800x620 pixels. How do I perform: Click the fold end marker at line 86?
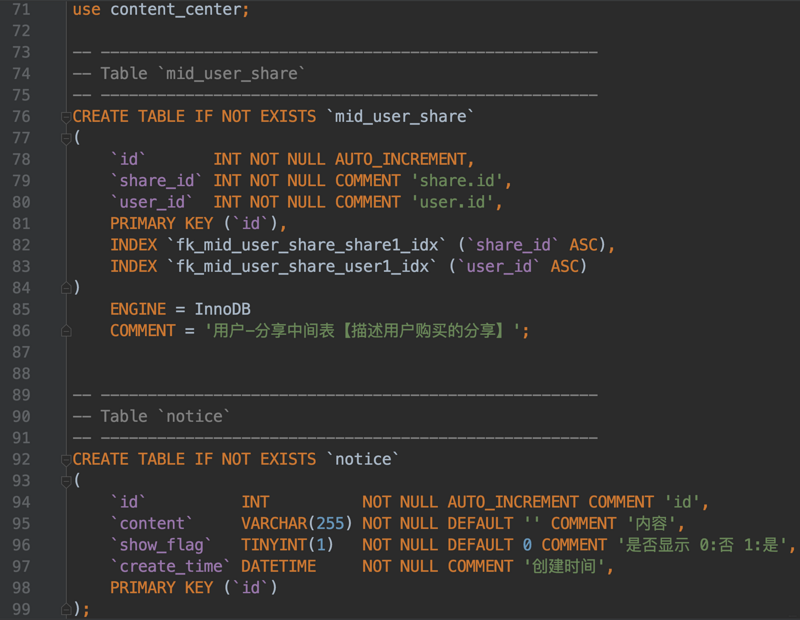[66, 331]
